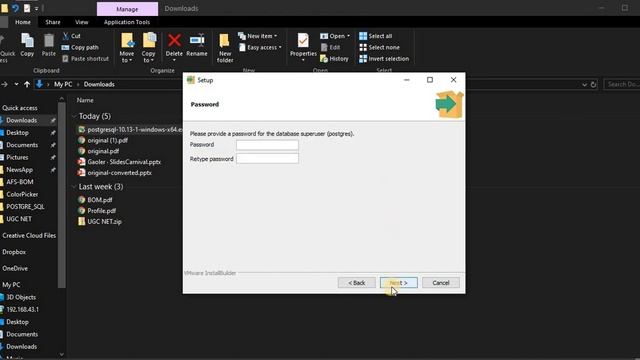Open Pictures in the sidebar
Screen dimensions: 640x360
click(x=17, y=157)
